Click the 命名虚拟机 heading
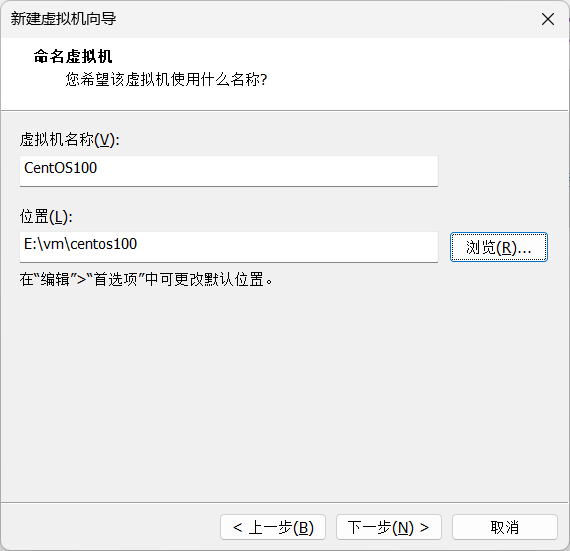This screenshot has width=570, height=551. click(73, 56)
